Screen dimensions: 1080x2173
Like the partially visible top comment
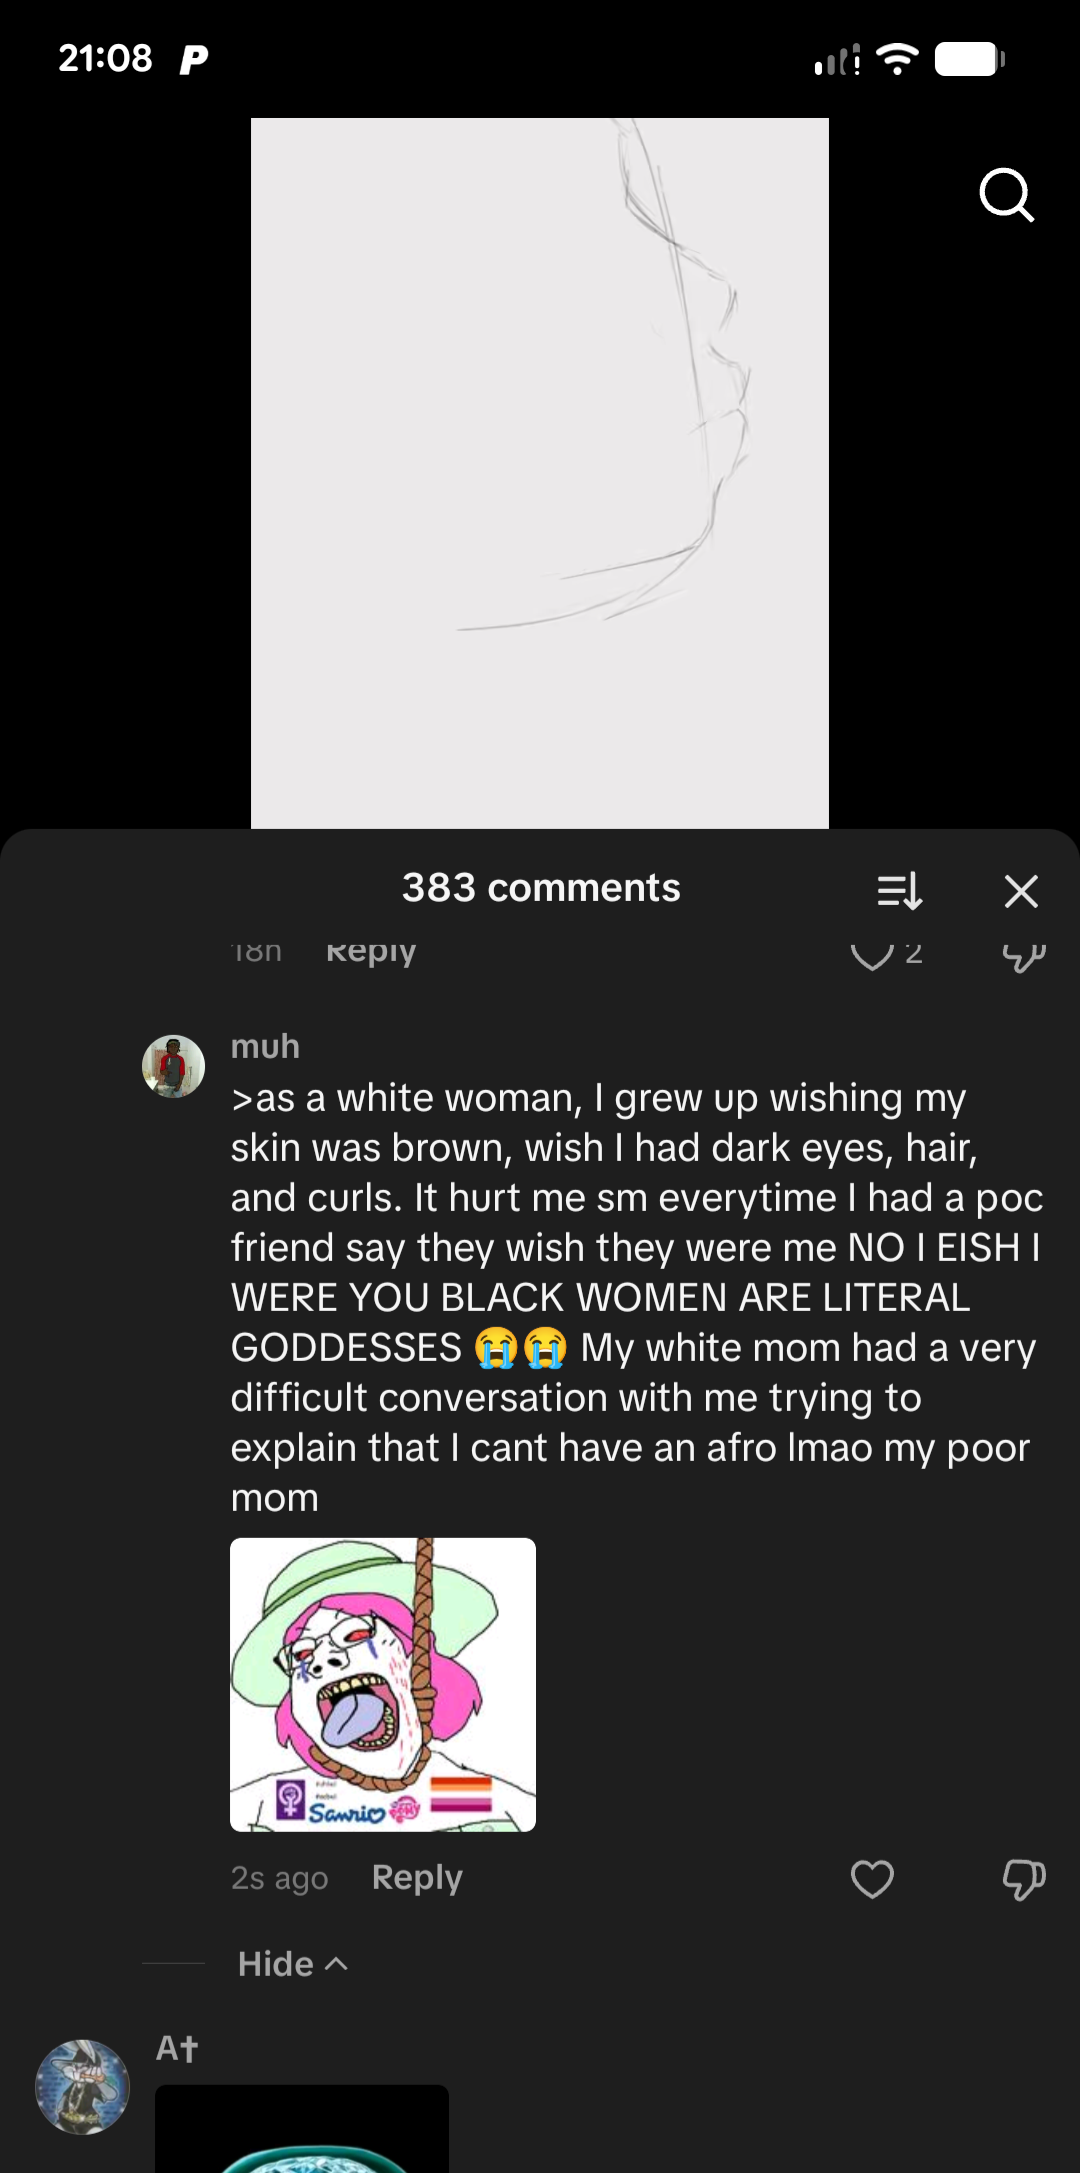[872, 955]
